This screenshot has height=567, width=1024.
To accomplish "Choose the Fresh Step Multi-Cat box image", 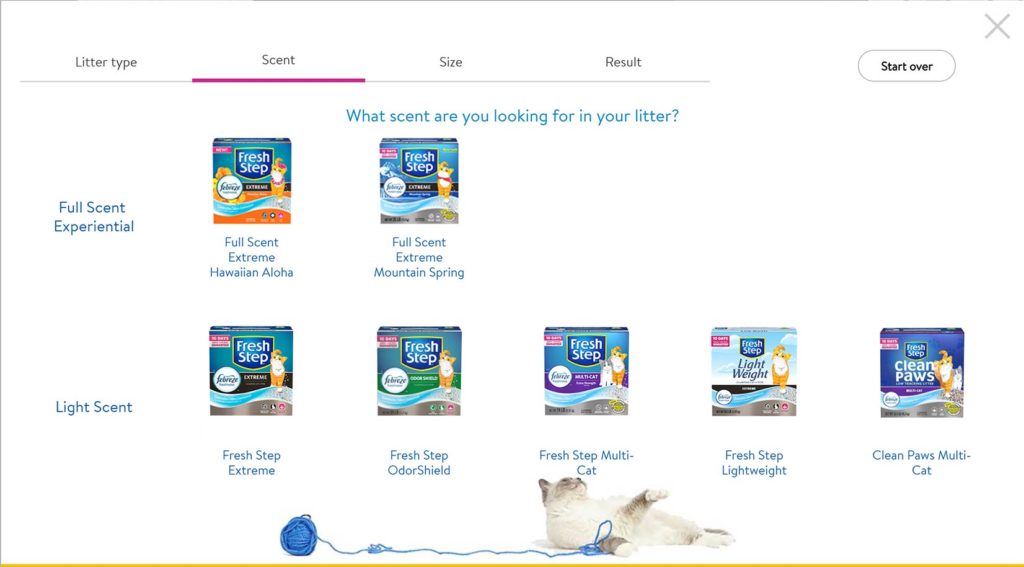I will pyautogui.click(x=586, y=370).
